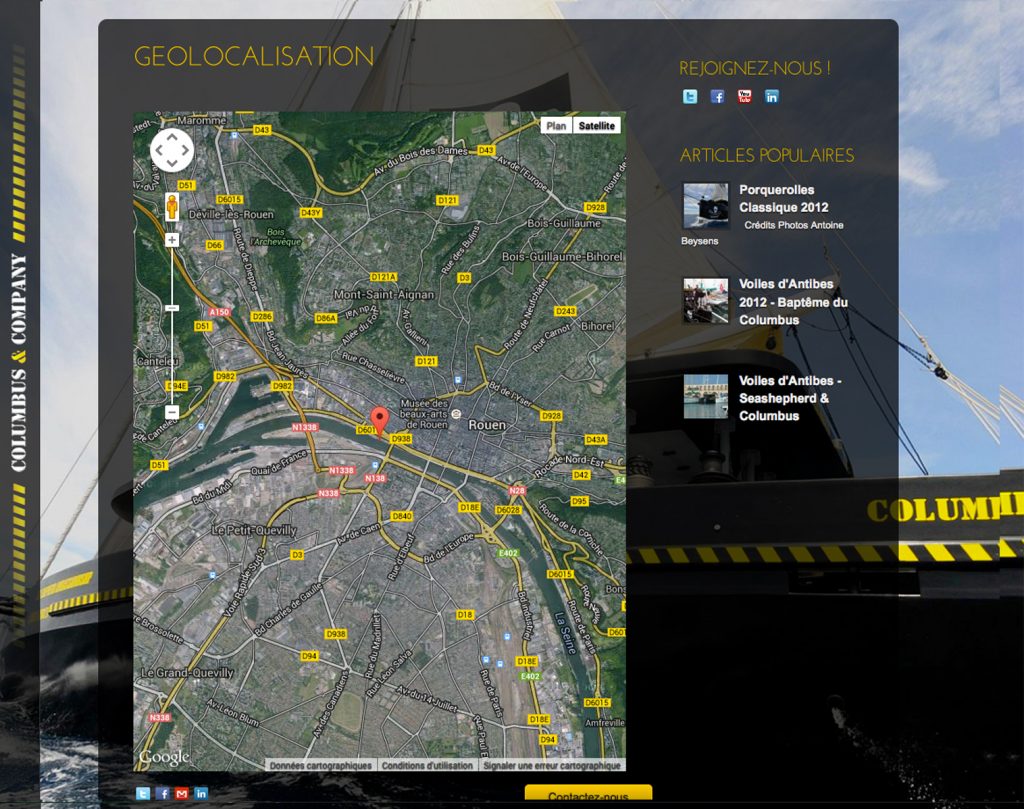Share via Facebook icon below the map

163,793
